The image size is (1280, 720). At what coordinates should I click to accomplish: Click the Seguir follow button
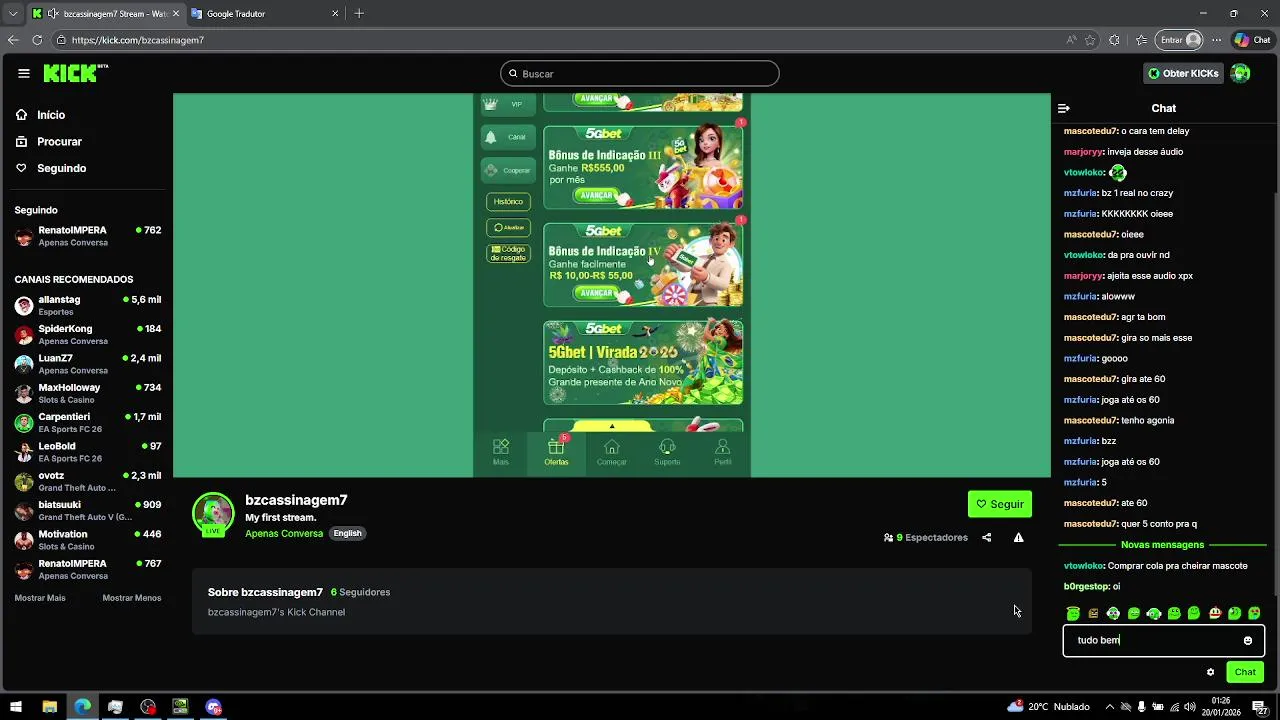(1000, 504)
